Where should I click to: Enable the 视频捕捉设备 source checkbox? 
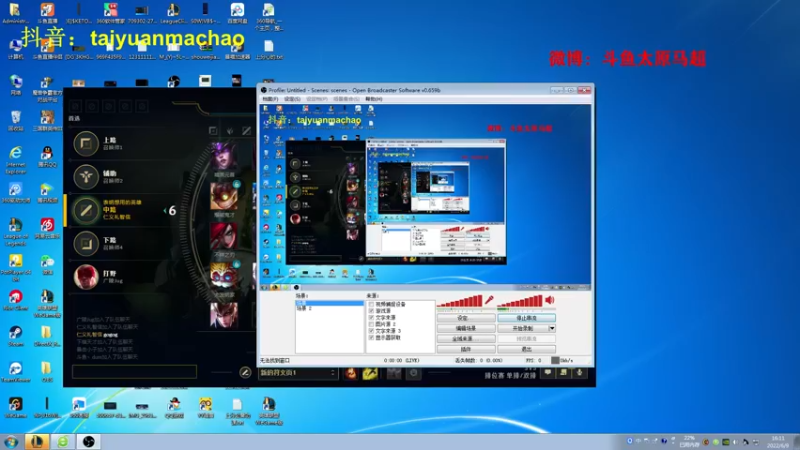point(371,304)
